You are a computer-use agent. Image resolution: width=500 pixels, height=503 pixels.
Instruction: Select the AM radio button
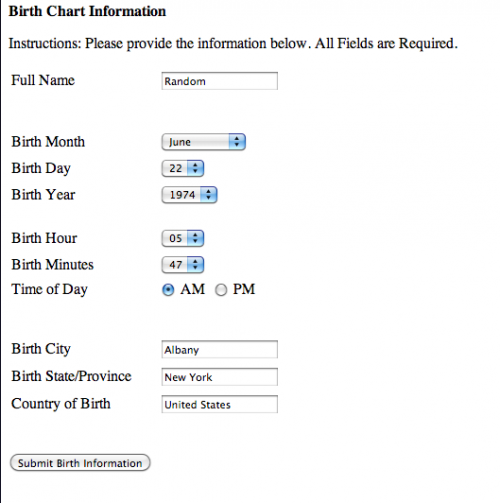tap(168, 290)
